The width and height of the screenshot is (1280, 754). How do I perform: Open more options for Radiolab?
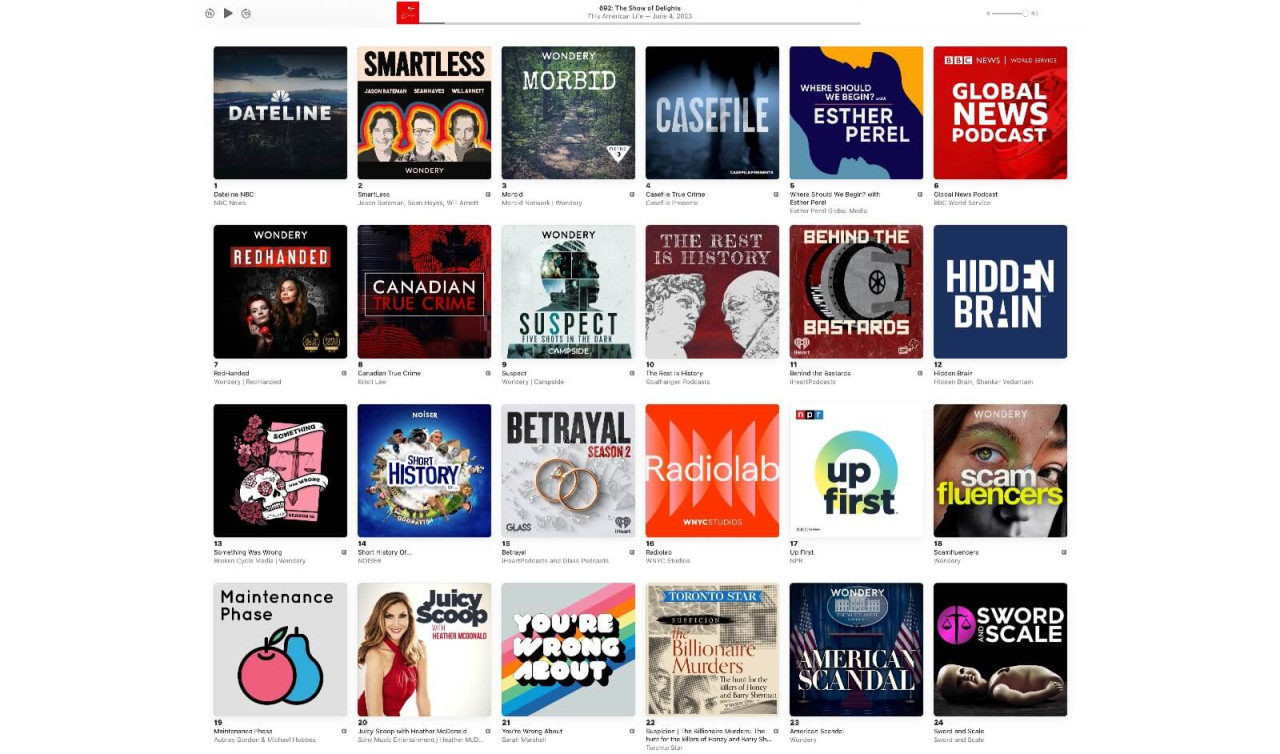(776, 552)
